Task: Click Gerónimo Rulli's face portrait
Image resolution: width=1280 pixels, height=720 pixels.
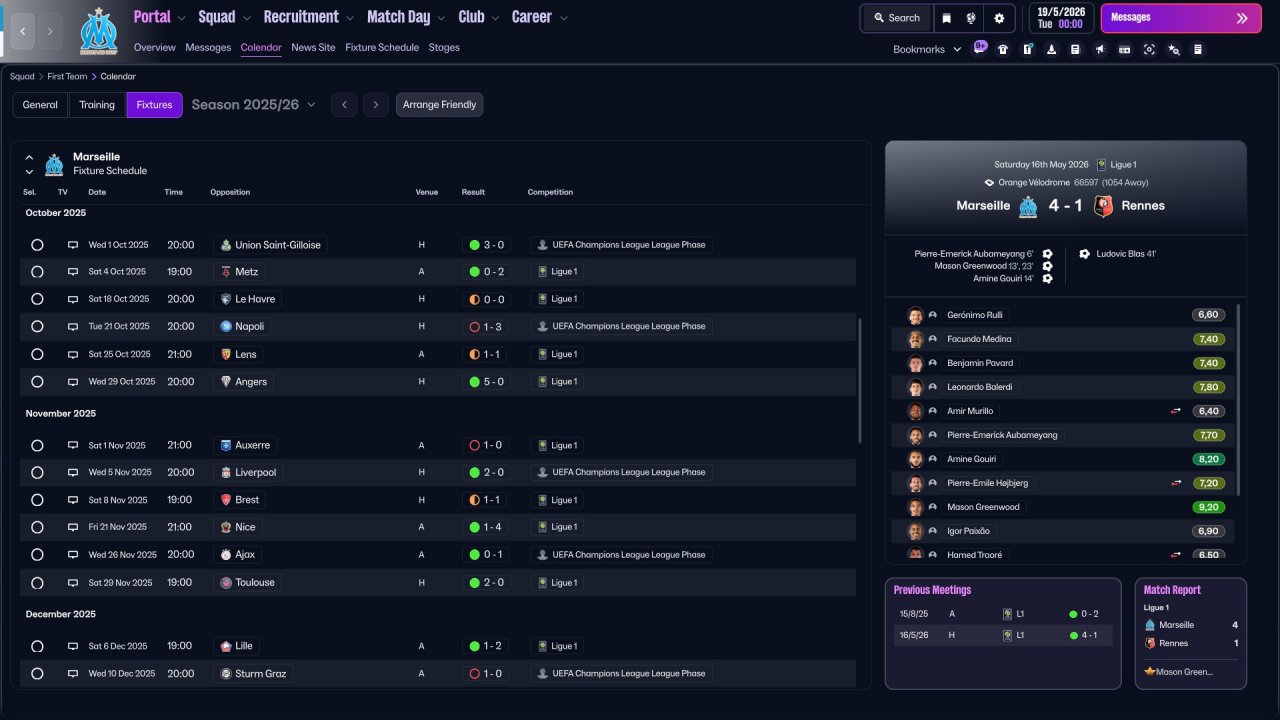Action: point(915,315)
